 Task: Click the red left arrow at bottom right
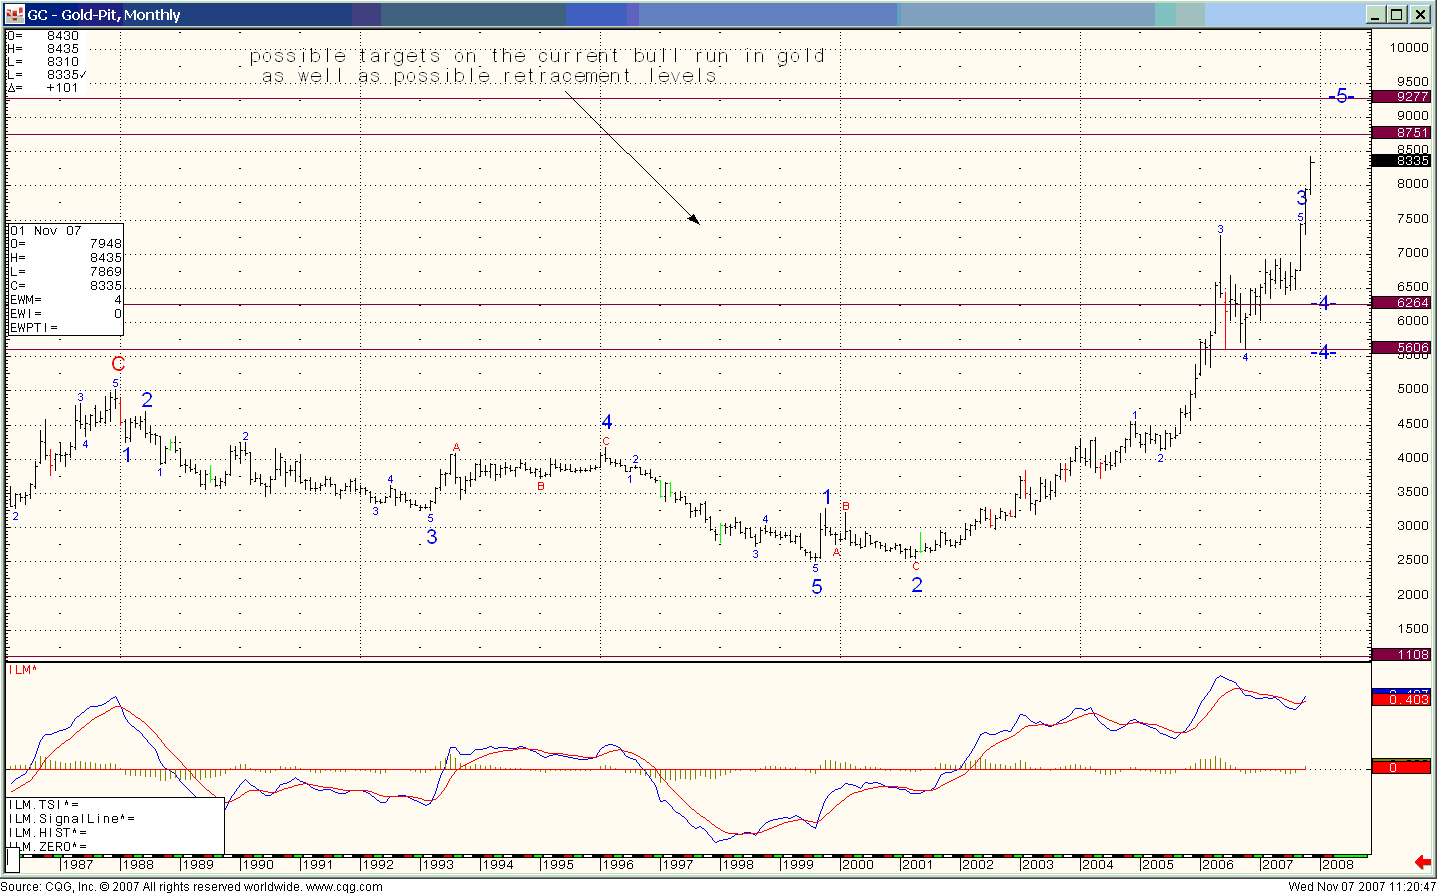[1422, 863]
